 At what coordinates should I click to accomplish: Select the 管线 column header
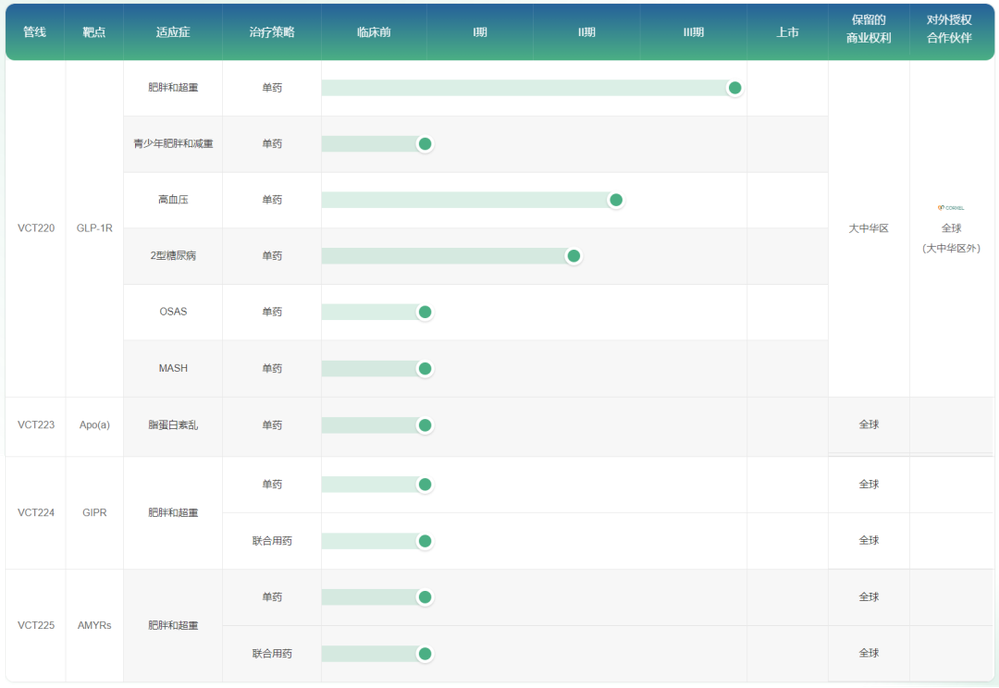coord(35,32)
